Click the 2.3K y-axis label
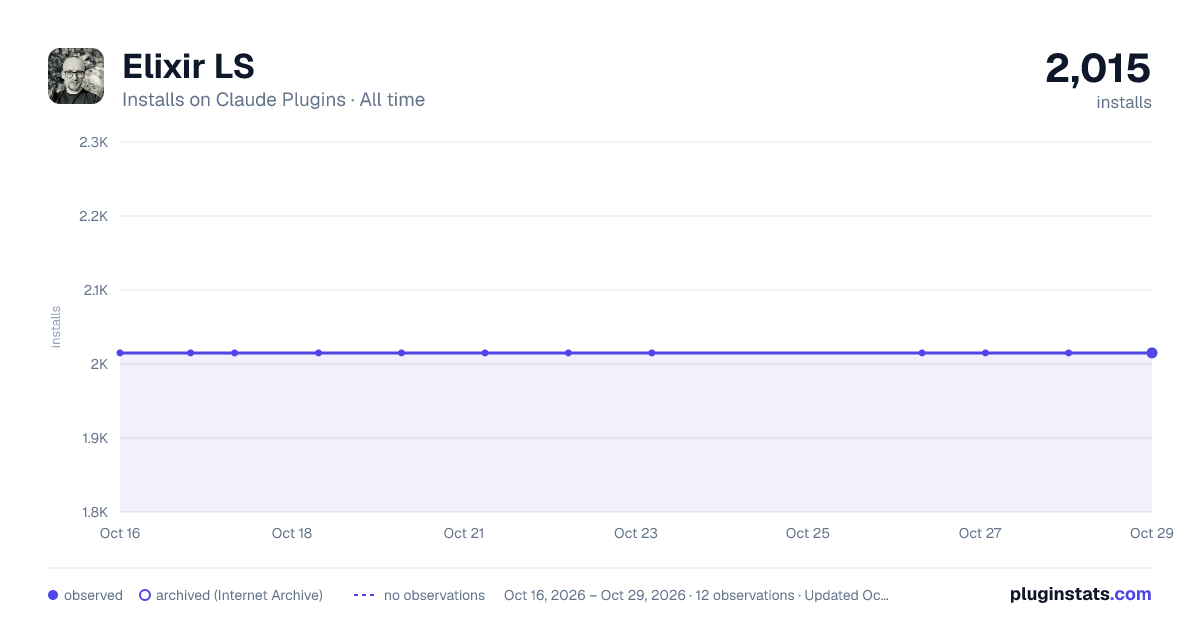 coord(93,142)
